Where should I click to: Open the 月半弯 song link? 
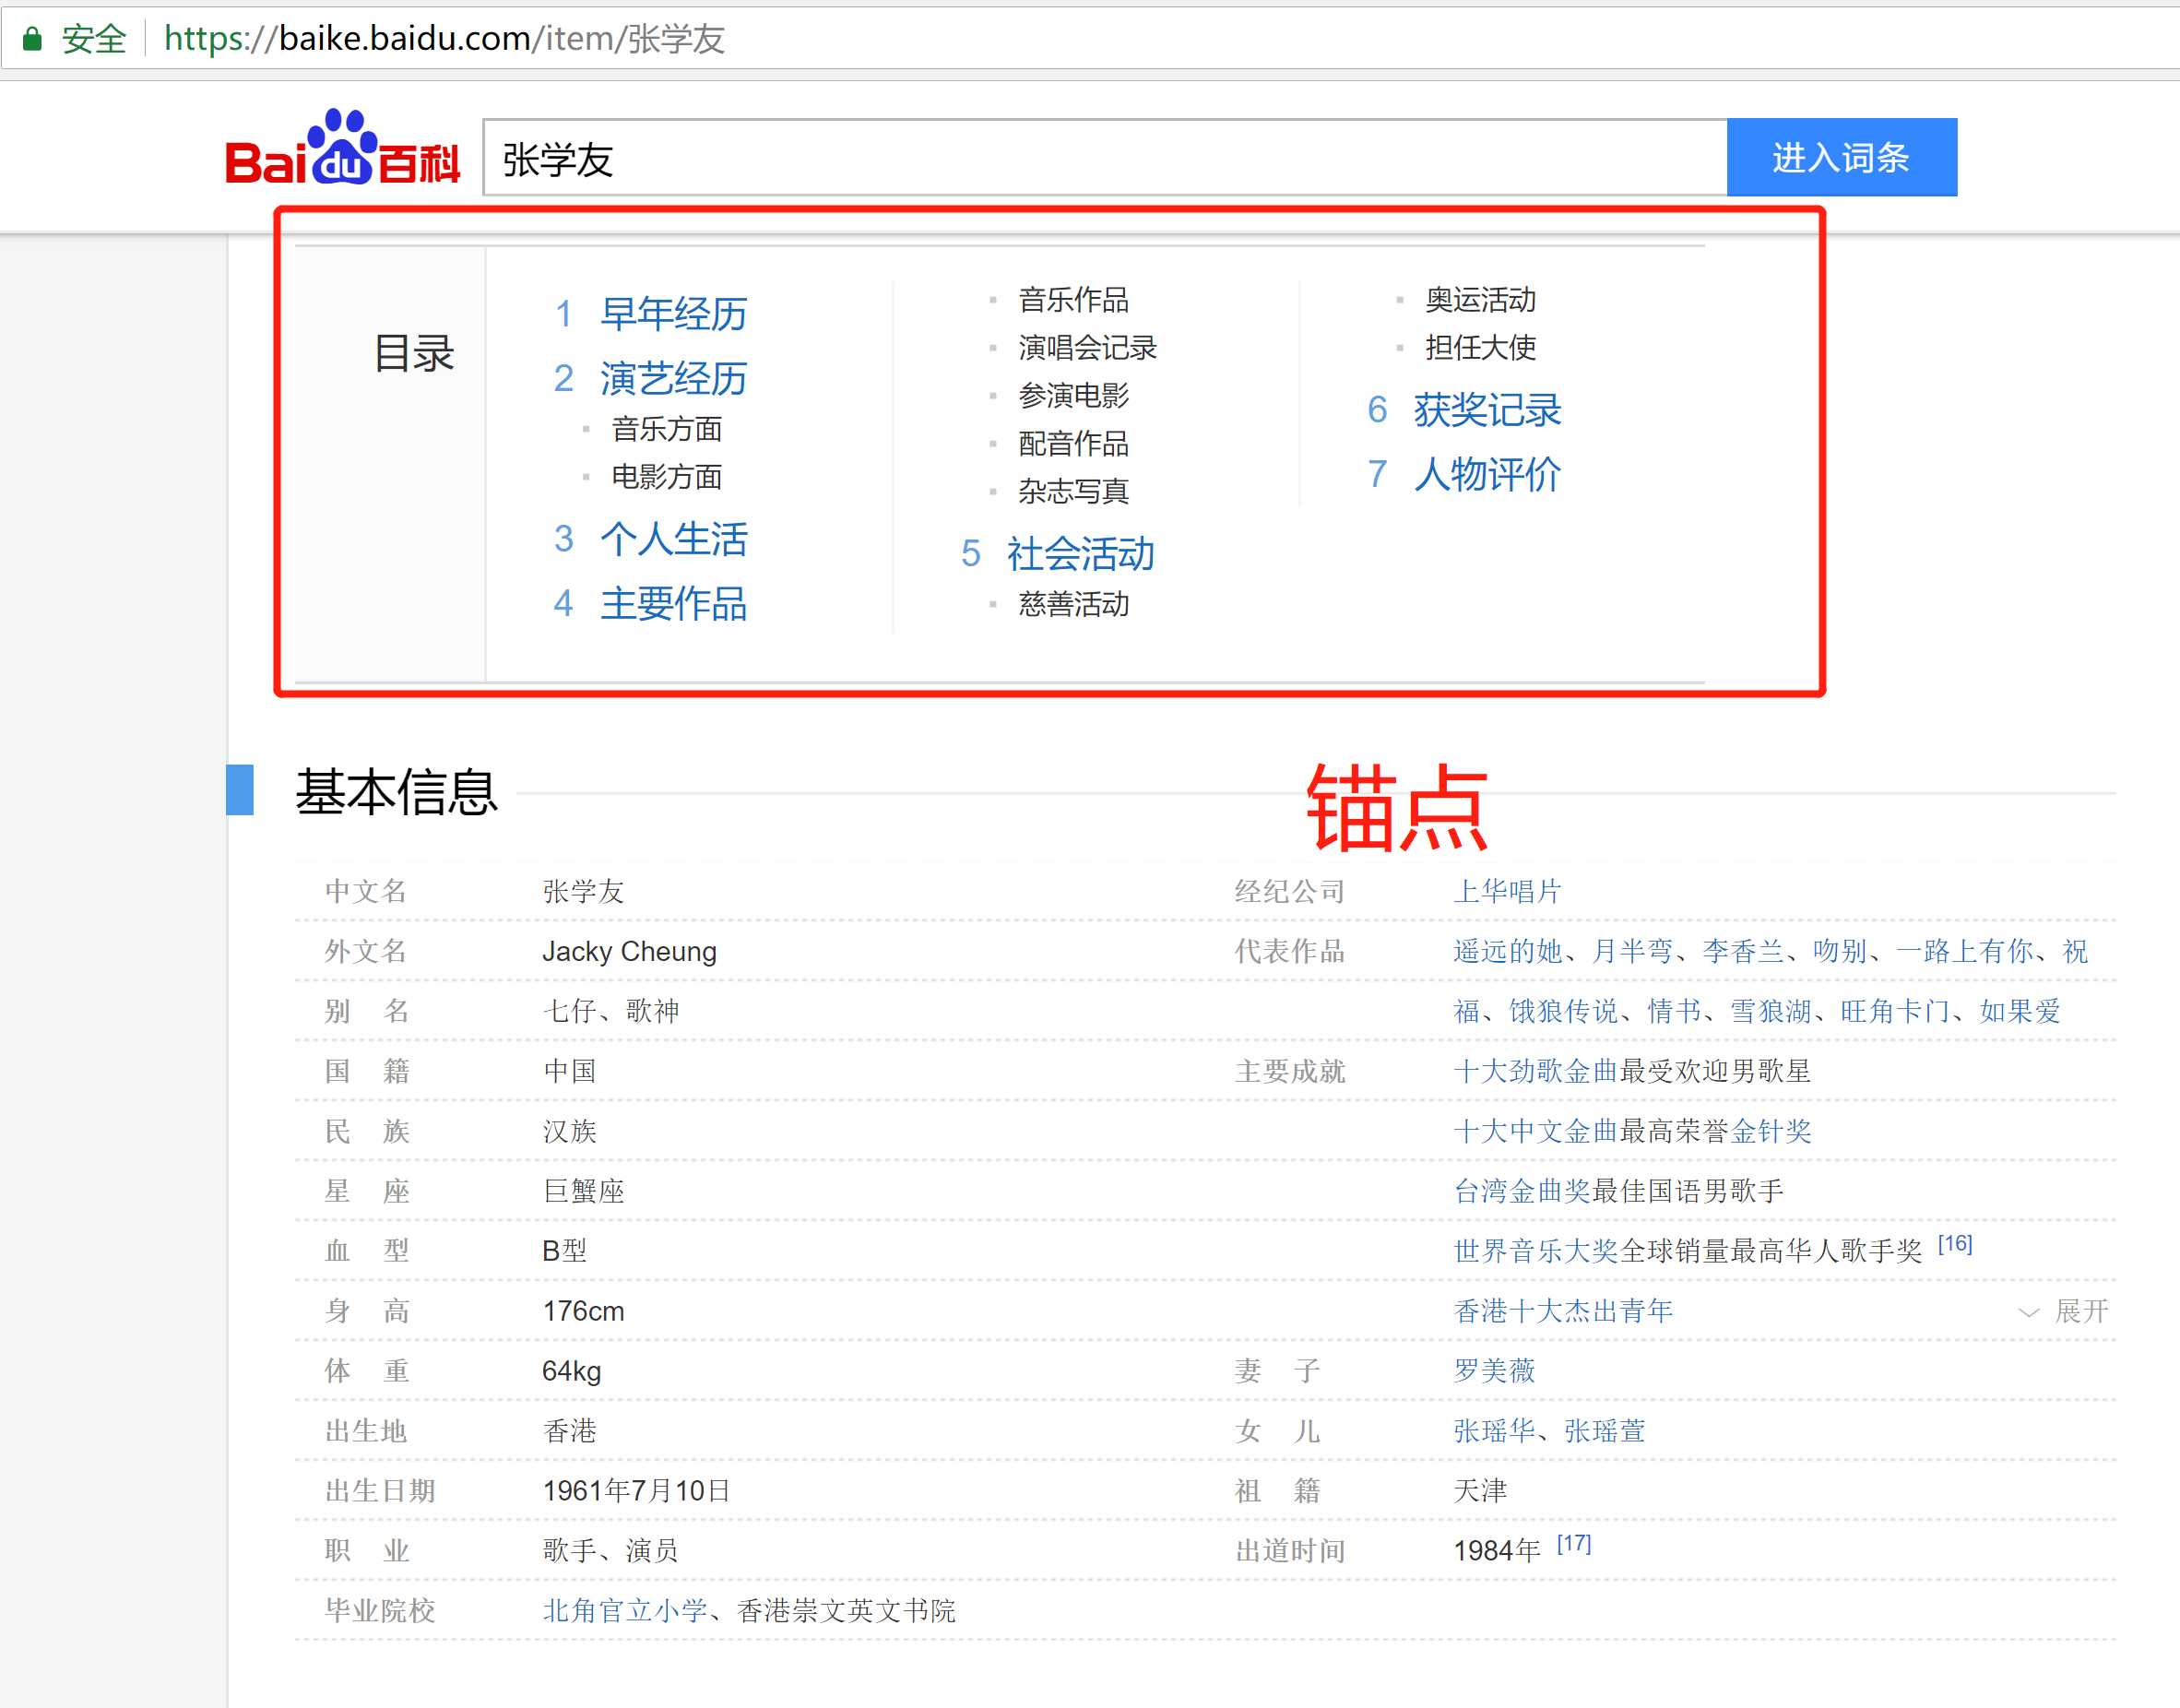click(x=1631, y=951)
